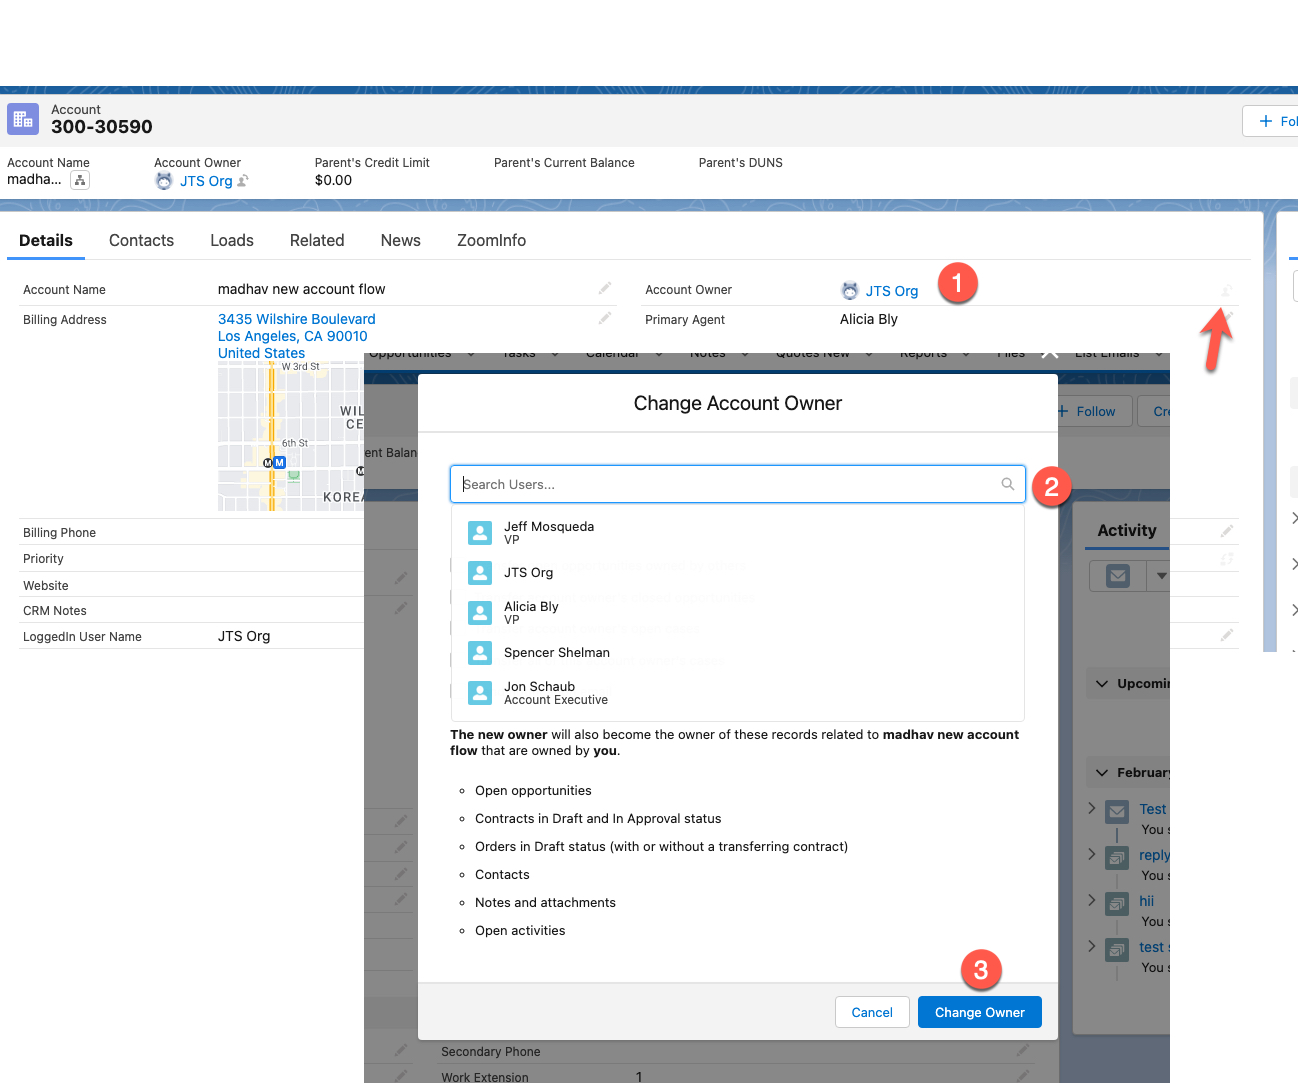
Task: Expand the Test activity entry chevron
Action: coord(1092,808)
